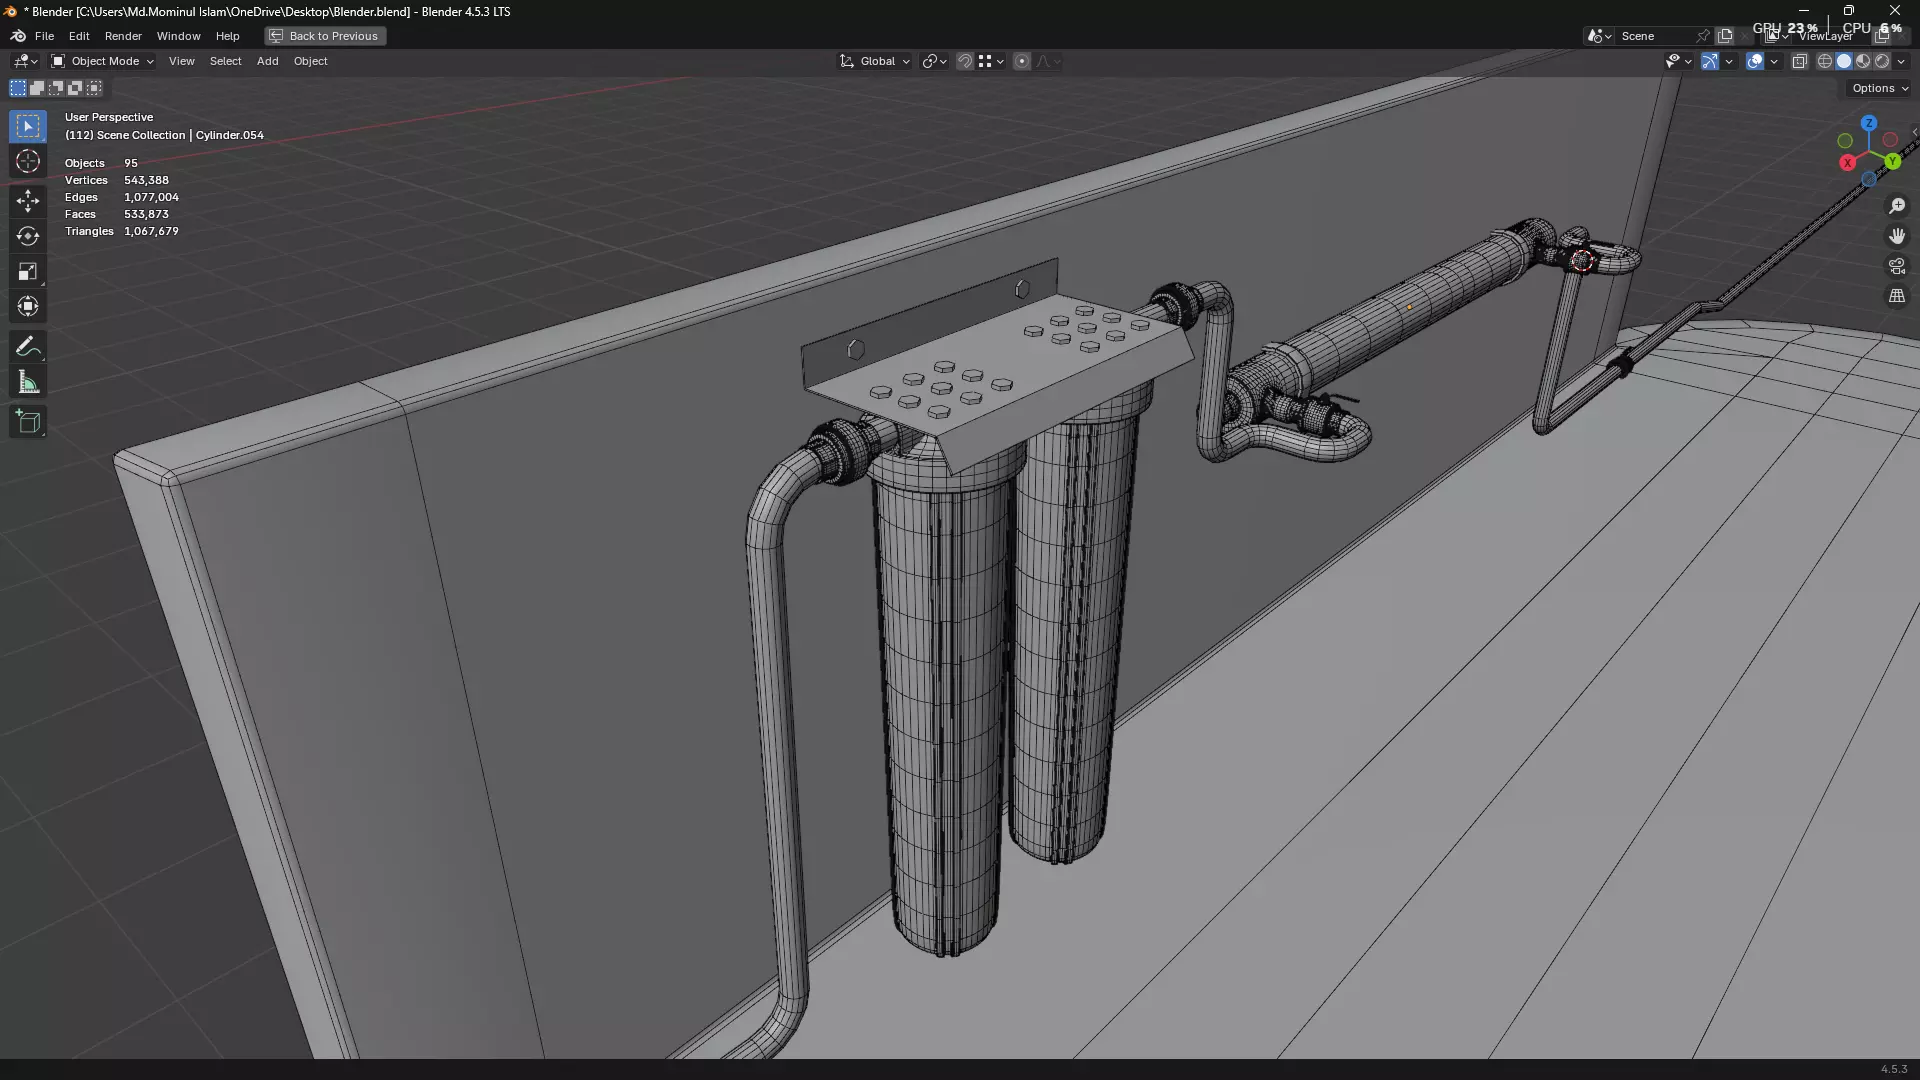Set selection mode to Intersect
The width and height of the screenshot is (1920, 1080).
click(94, 88)
